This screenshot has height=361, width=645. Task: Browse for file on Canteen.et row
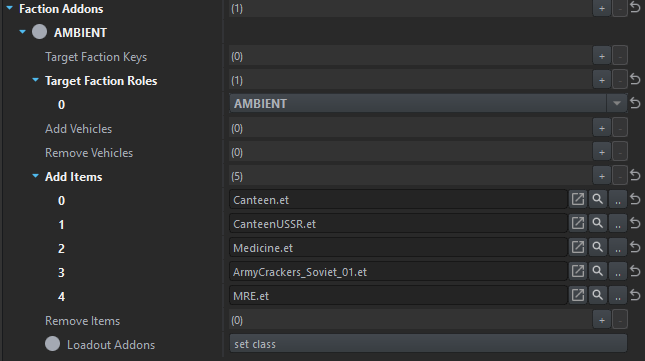point(618,199)
